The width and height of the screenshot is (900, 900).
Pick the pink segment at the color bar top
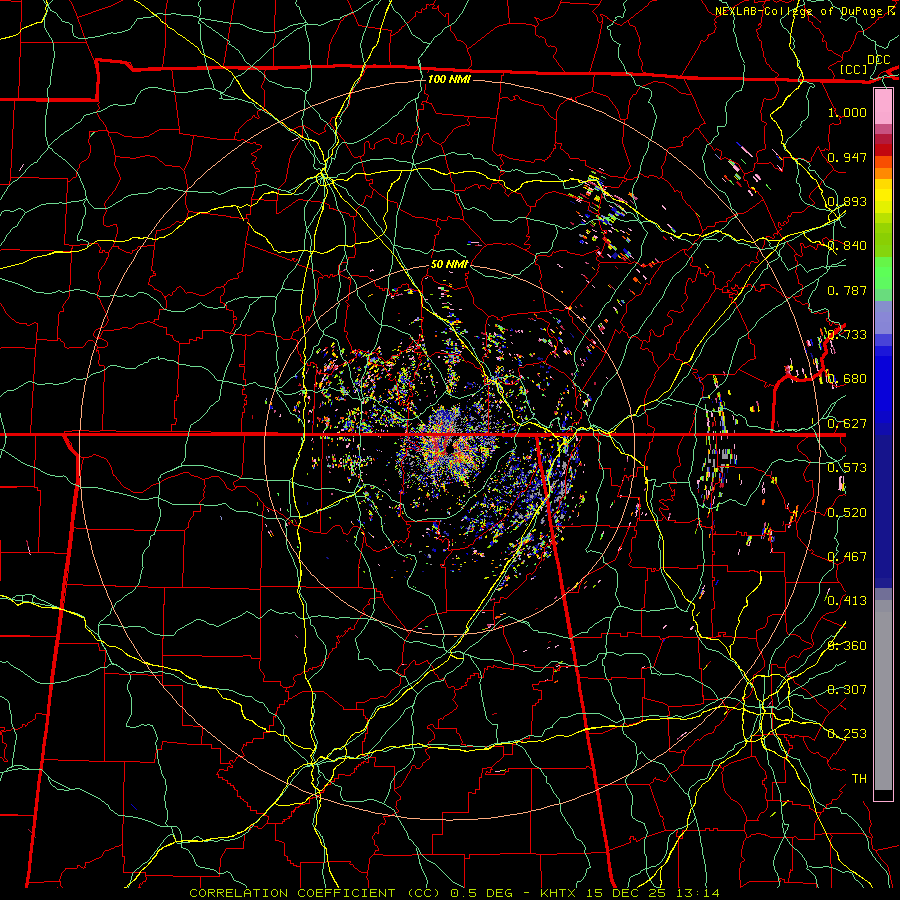(883, 106)
